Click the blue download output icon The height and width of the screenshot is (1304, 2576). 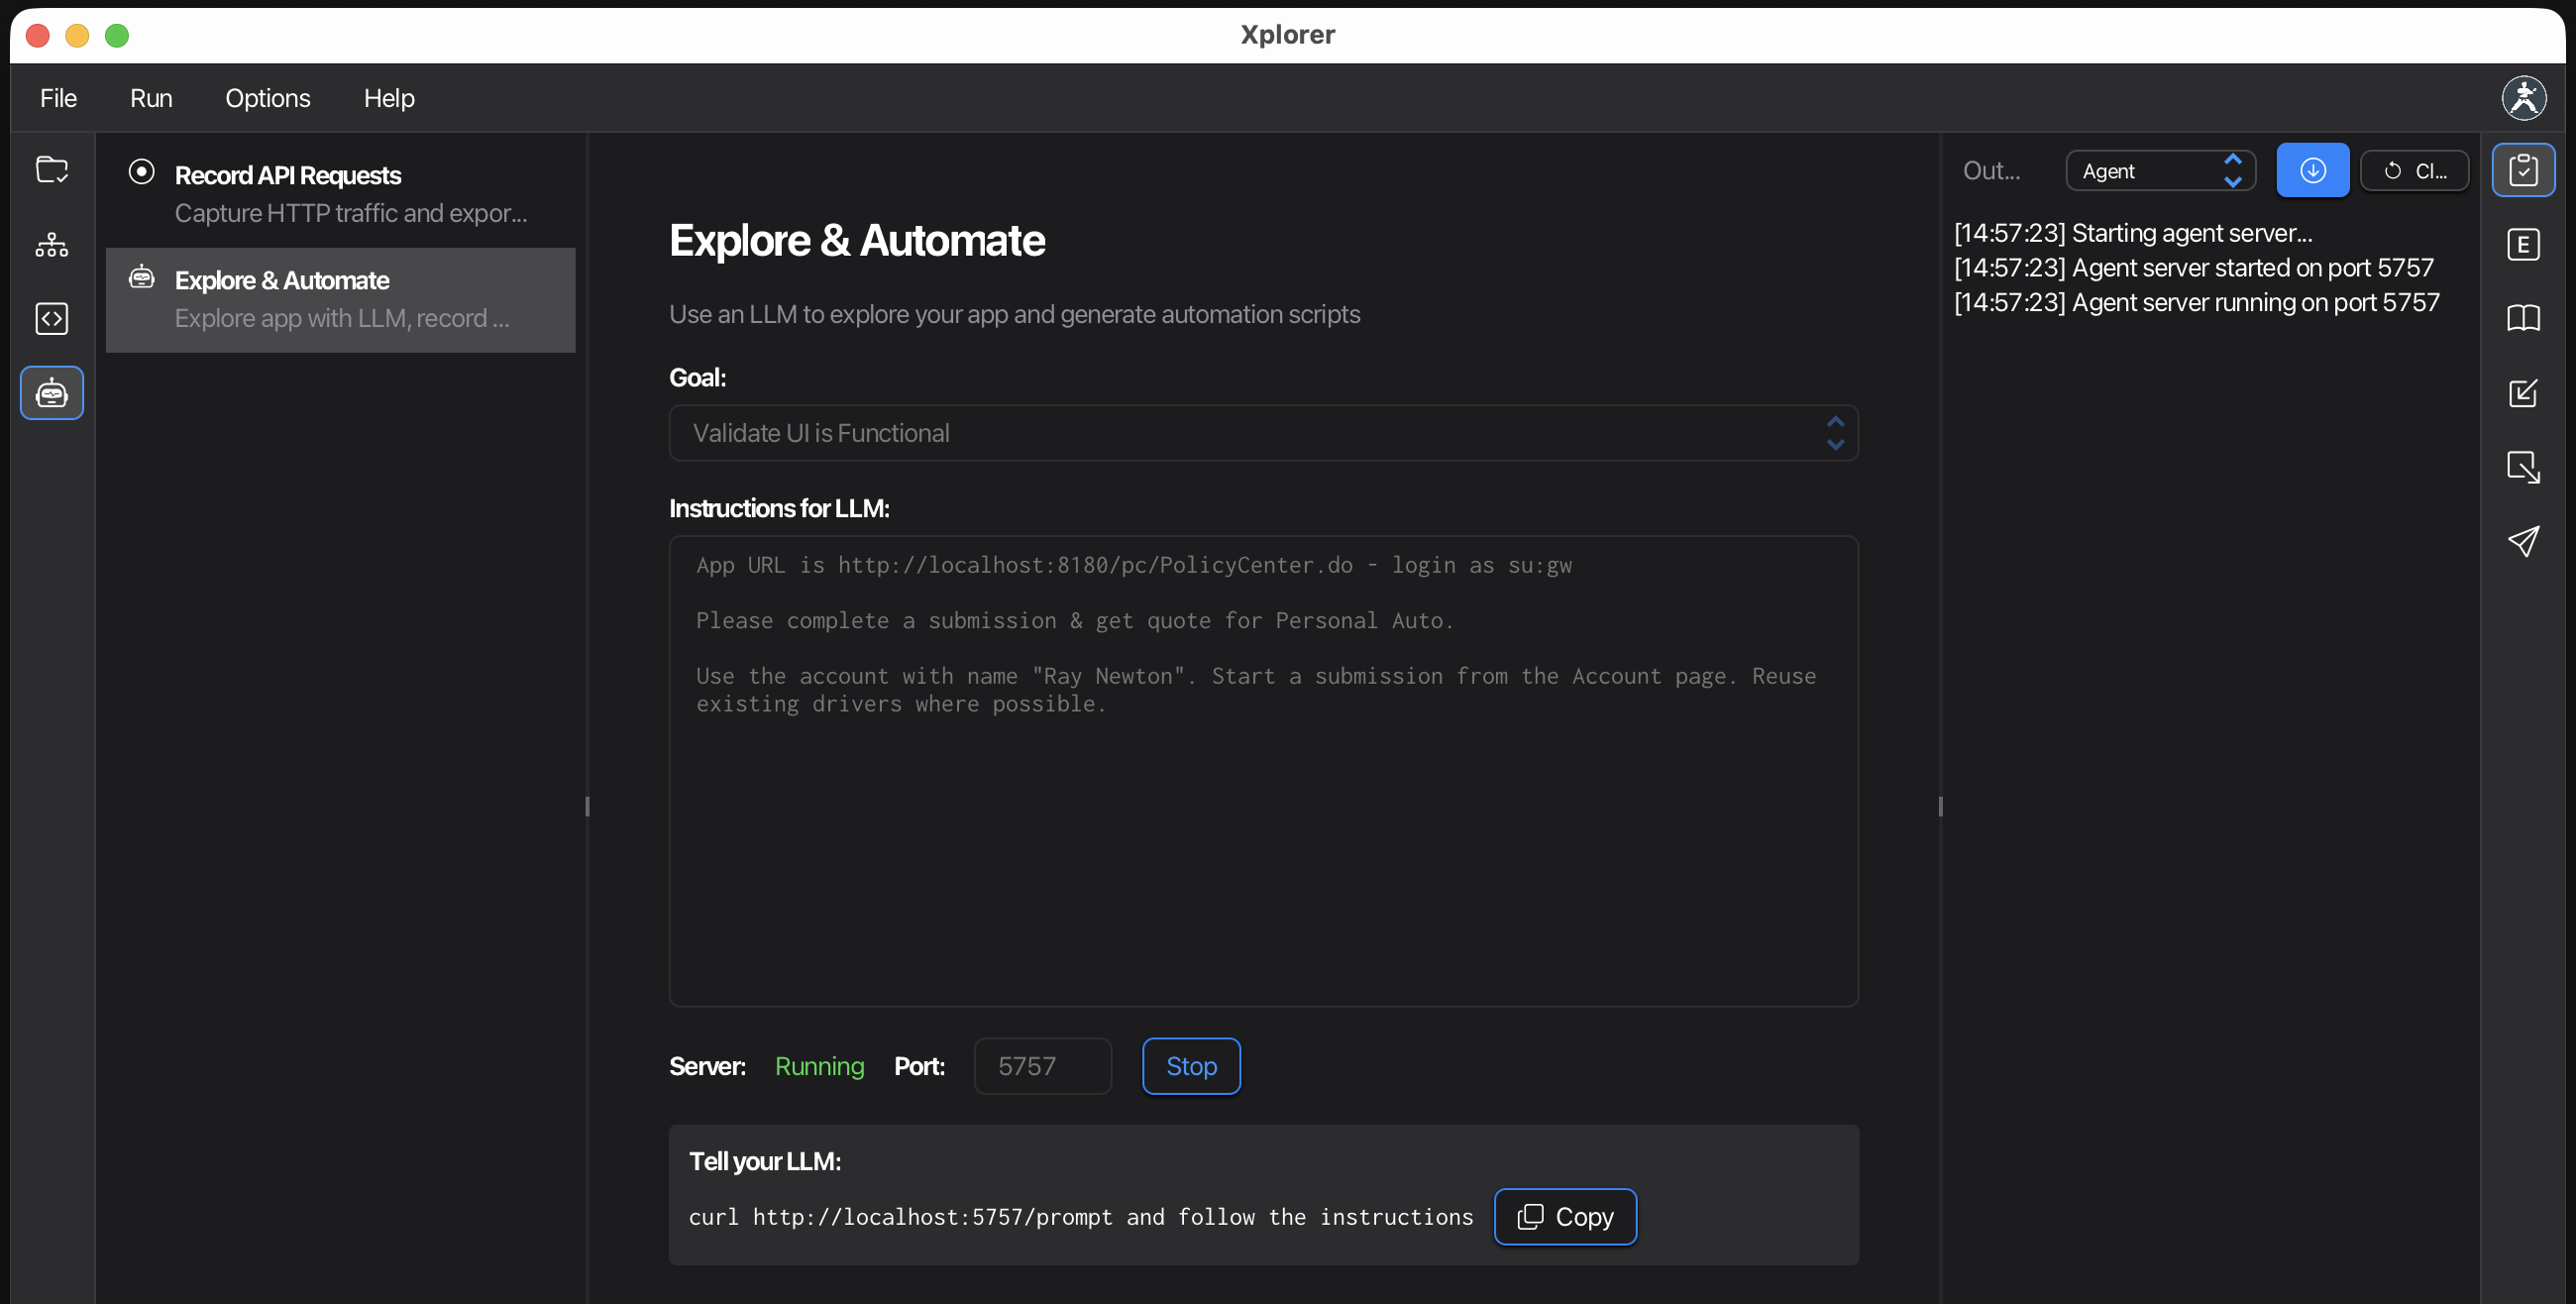(2313, 170)
